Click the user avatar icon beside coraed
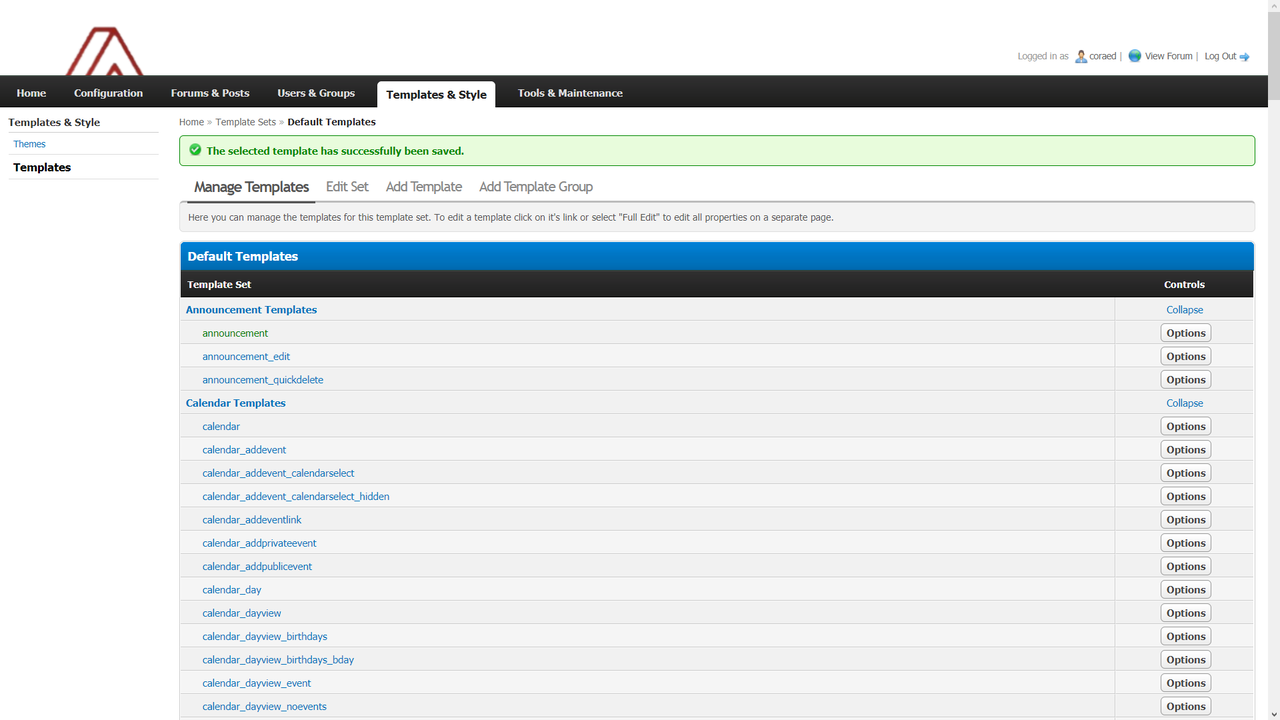 1081,57
